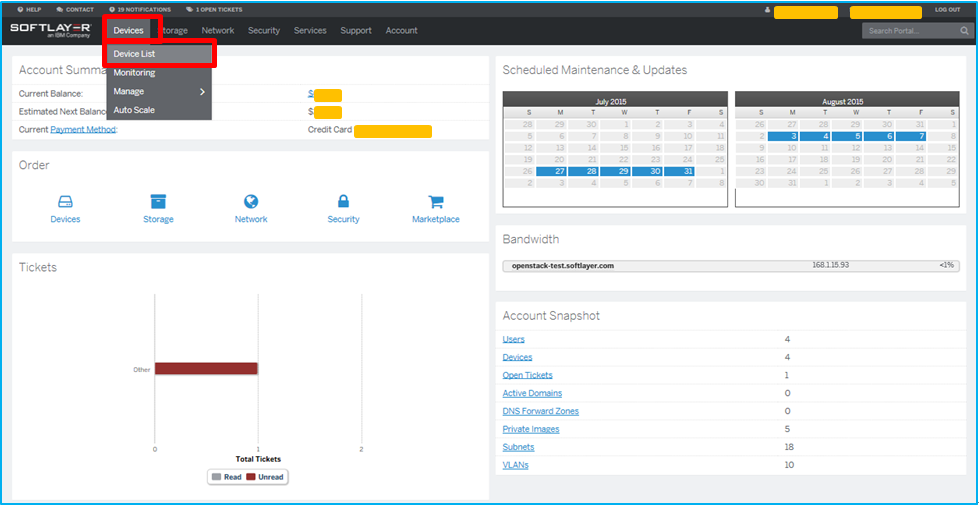Click the Marketplace cart icon
The width and height of the screenshot is (979, 506).
(x=435, y=201)
